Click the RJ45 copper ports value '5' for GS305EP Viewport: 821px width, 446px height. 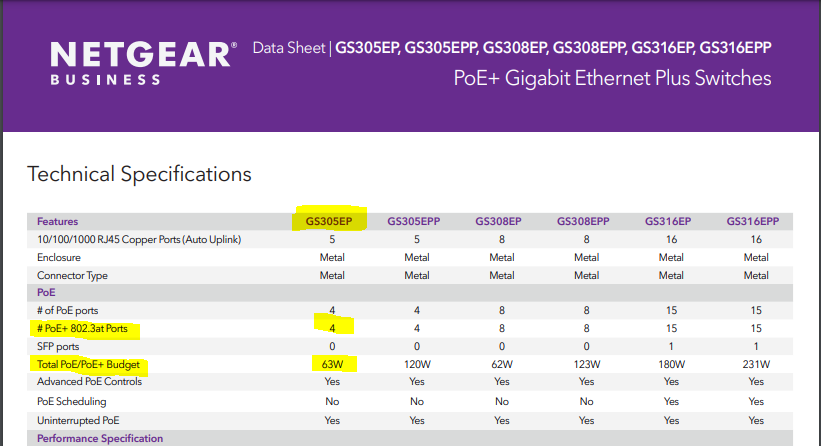[x=332, y=240]
